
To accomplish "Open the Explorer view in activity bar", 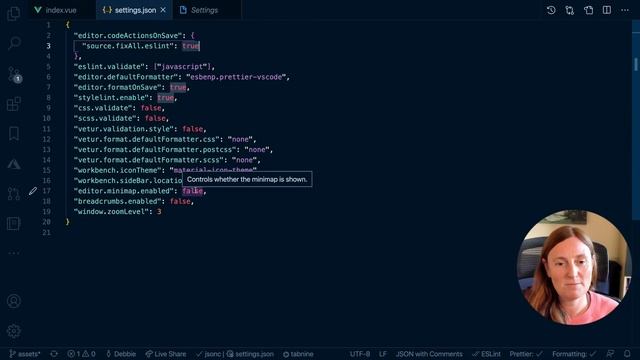I will pos(13,13).
